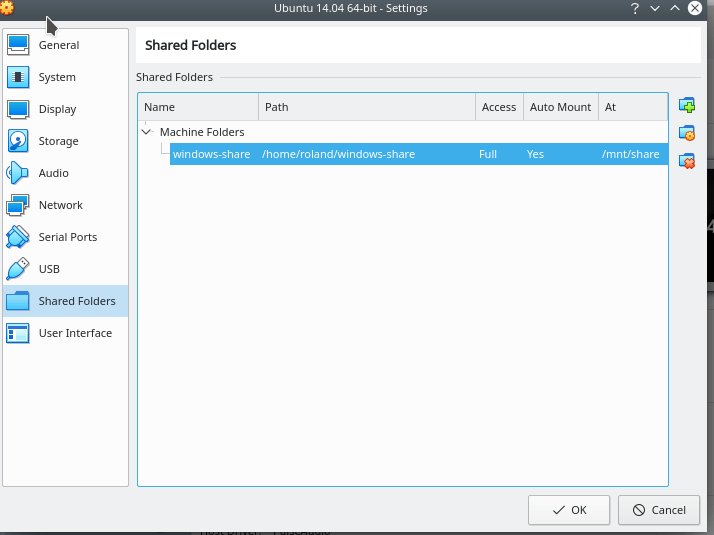The width and height of the screenshot is (714, 535).
Task: Select the Audio speaker icon
Action: click(19, 173)
